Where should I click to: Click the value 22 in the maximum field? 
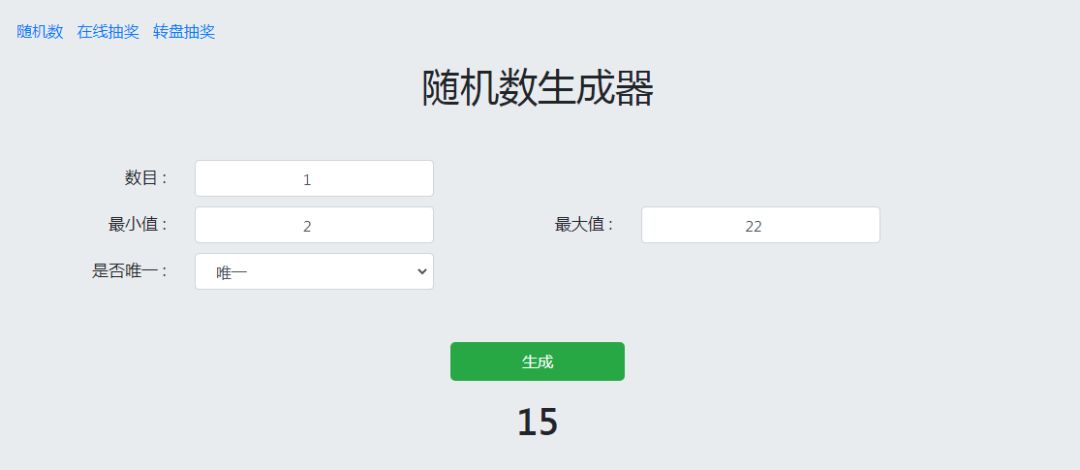(x=753, y=226)
